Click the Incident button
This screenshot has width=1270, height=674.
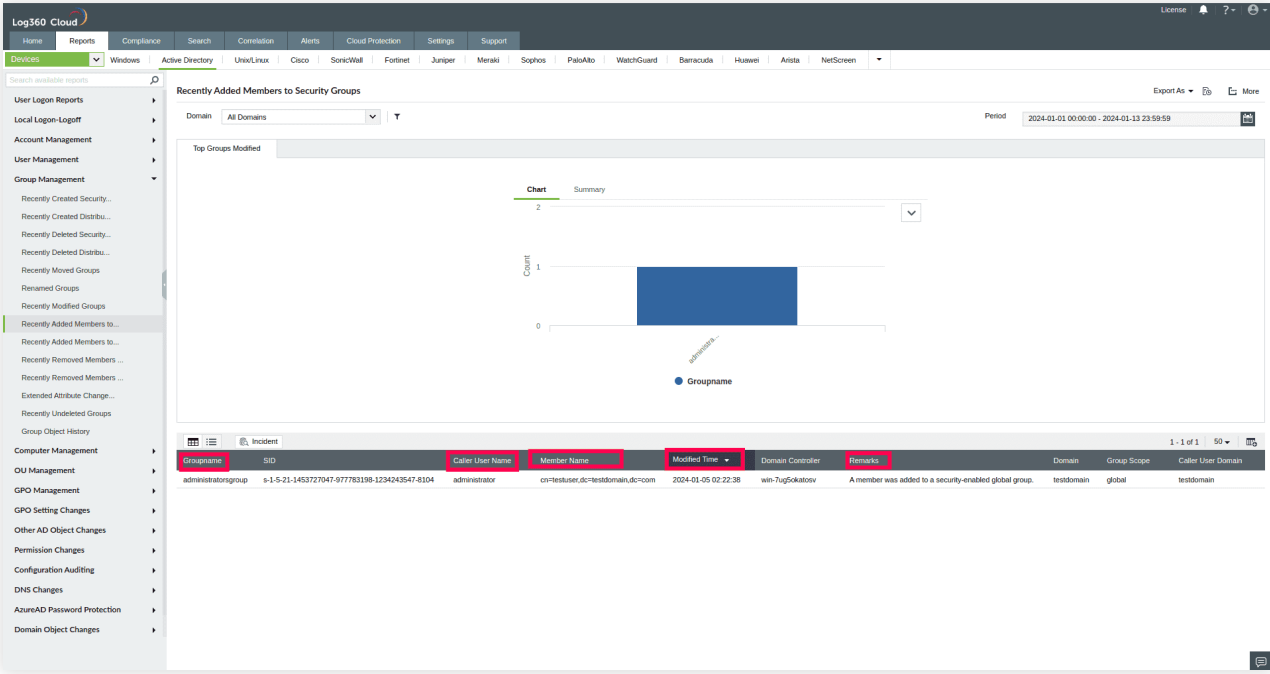[x=259, y=441]
